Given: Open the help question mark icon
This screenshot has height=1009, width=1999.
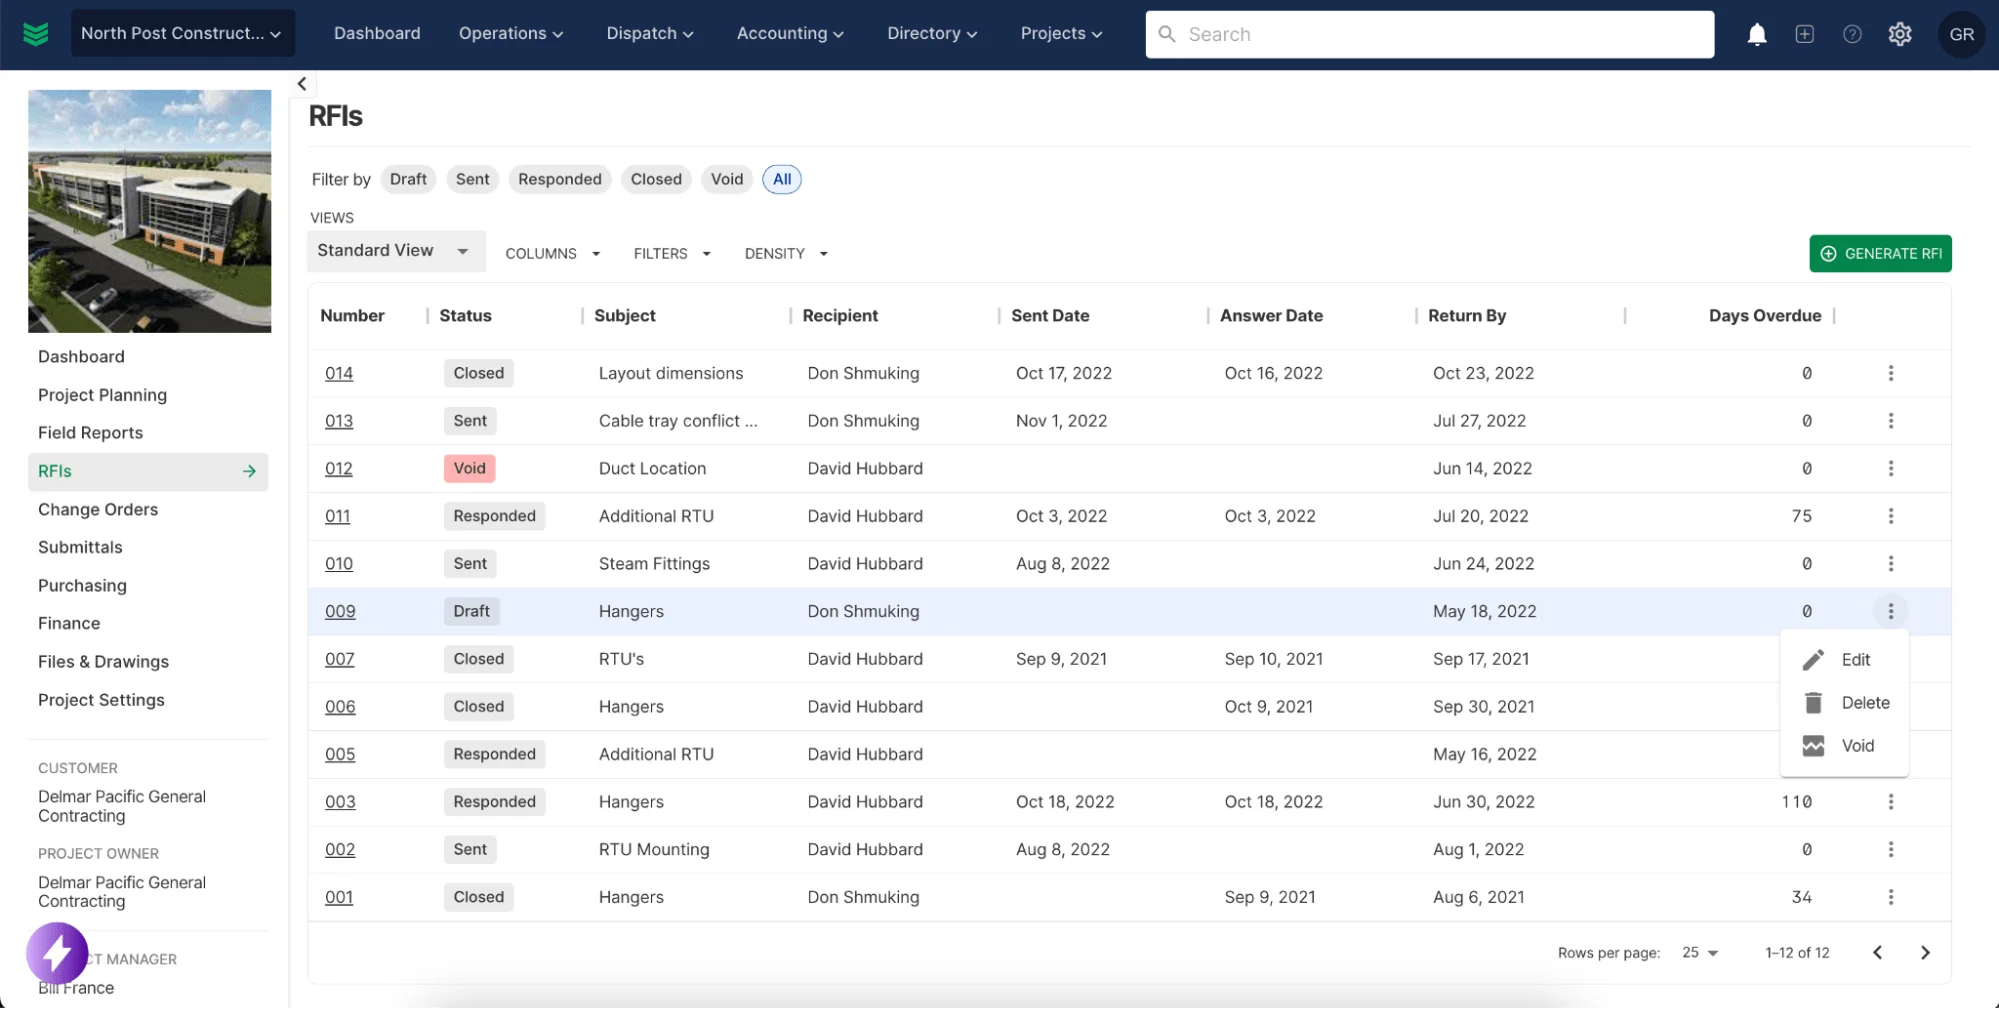Looking at the screenshot, I should click(1852, 34).
